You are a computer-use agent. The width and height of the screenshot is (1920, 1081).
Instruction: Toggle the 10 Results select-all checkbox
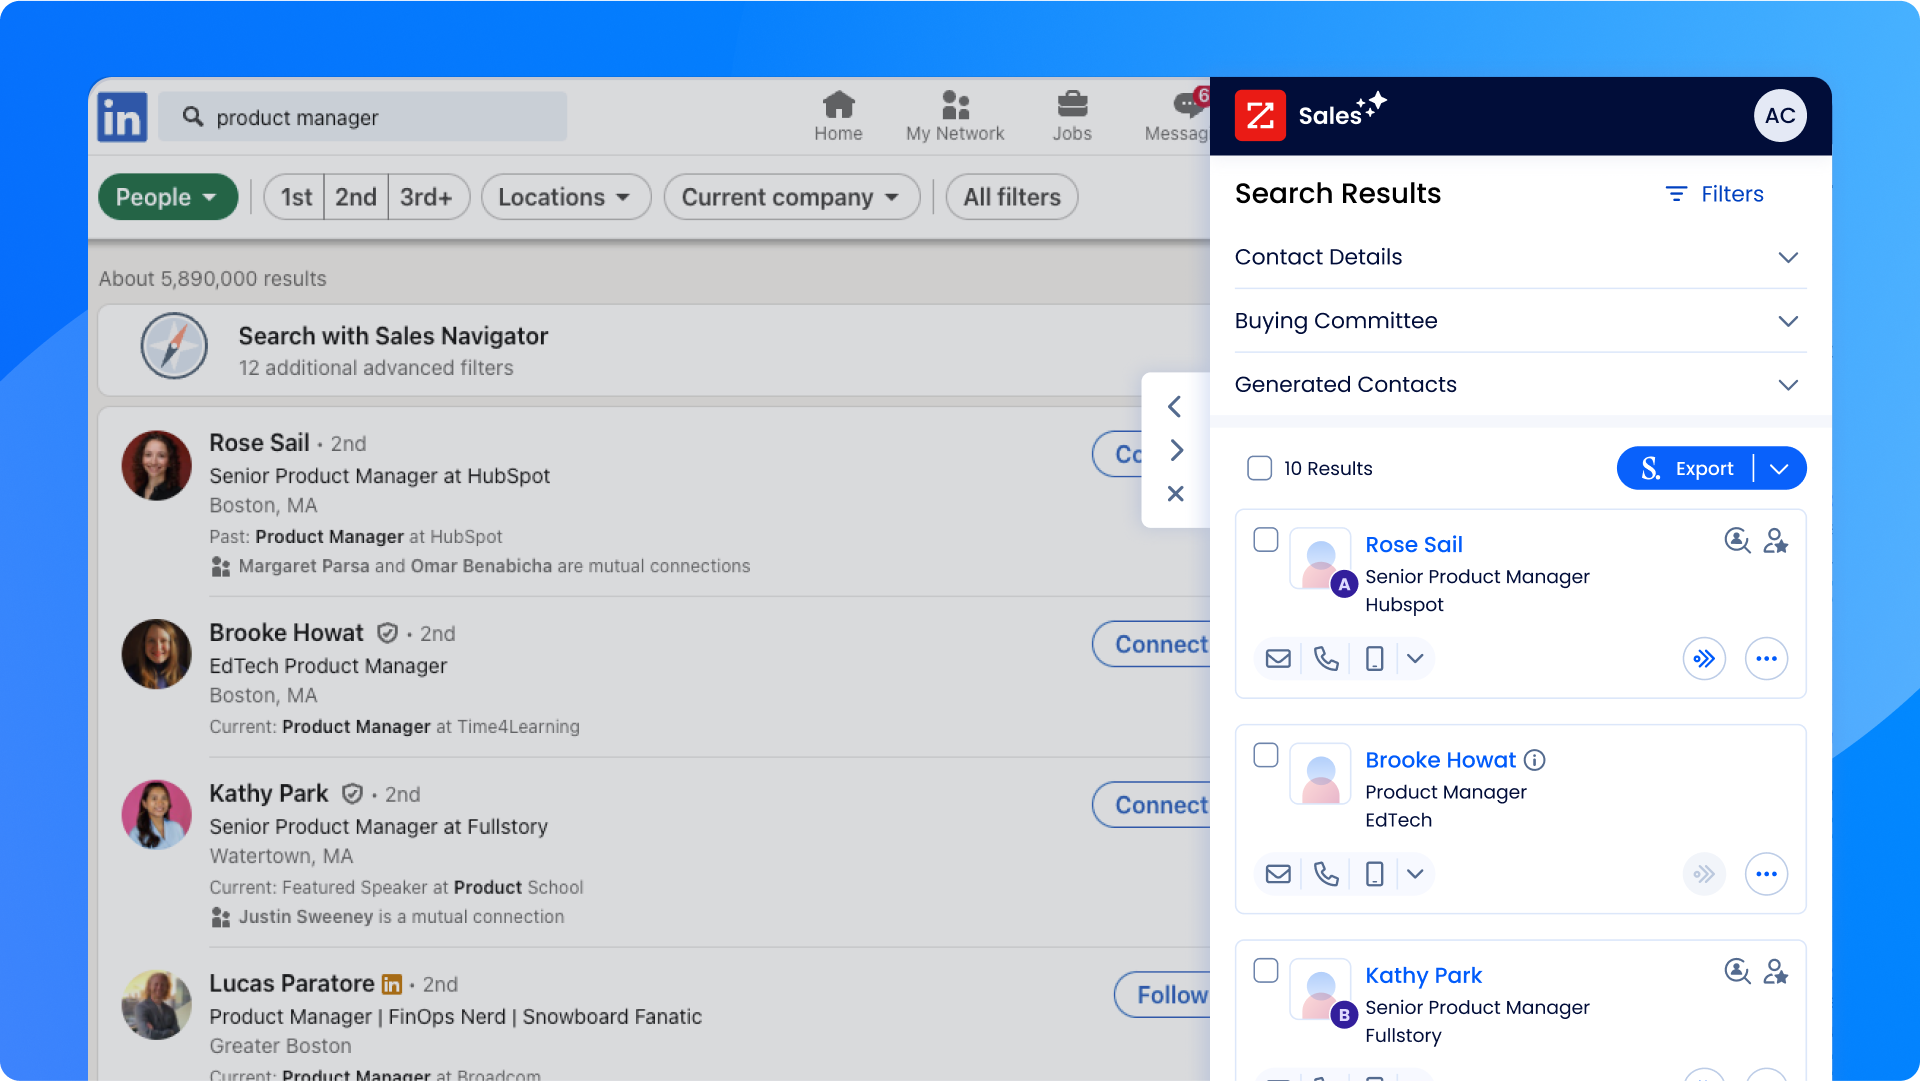point(1260,468)
